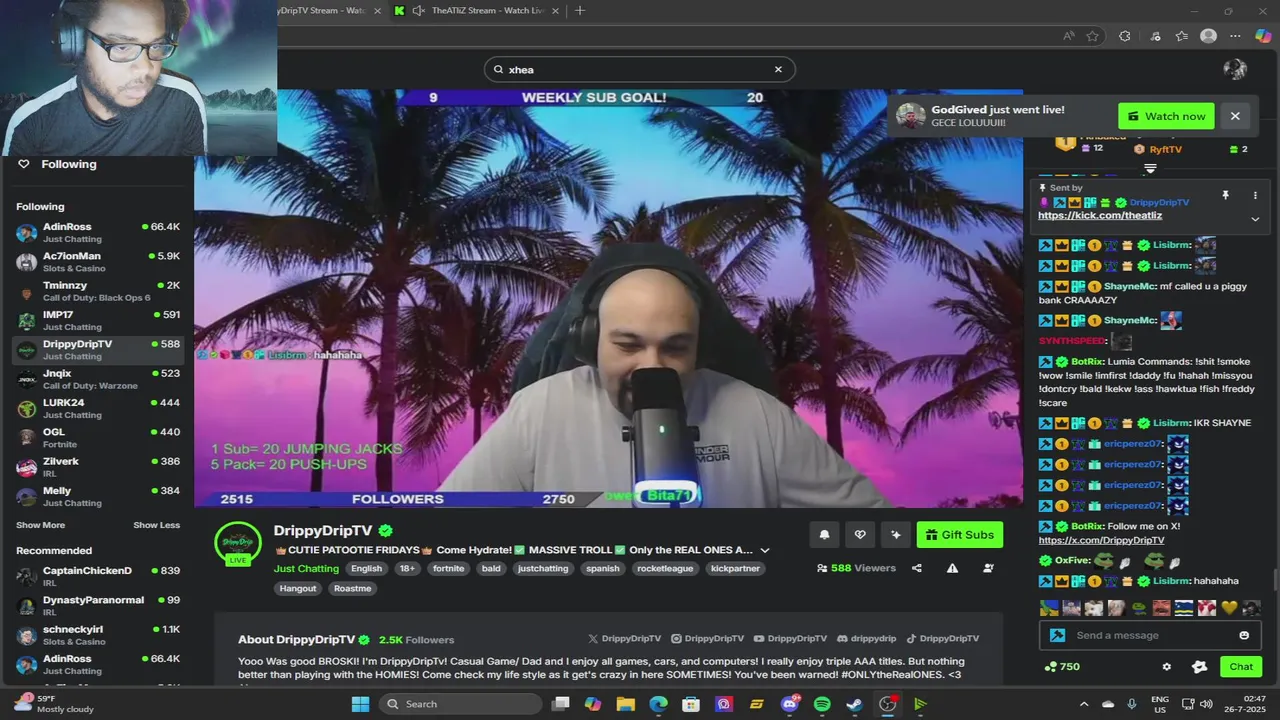Open Ac7ionMan channel in sidebar
The height and width of the screenshot is (720, 1280).
[97, 261]
